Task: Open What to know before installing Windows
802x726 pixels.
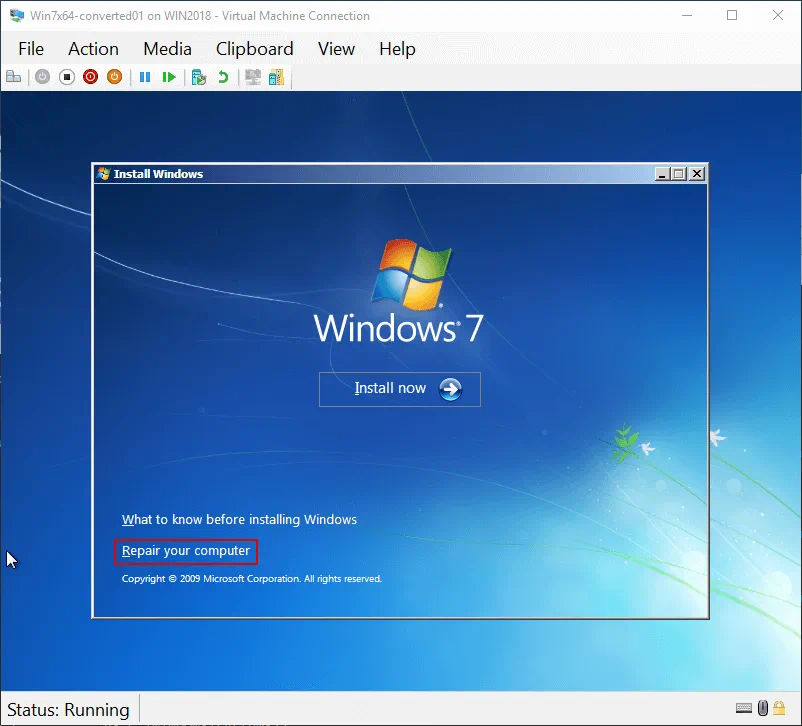Action: 239,519
